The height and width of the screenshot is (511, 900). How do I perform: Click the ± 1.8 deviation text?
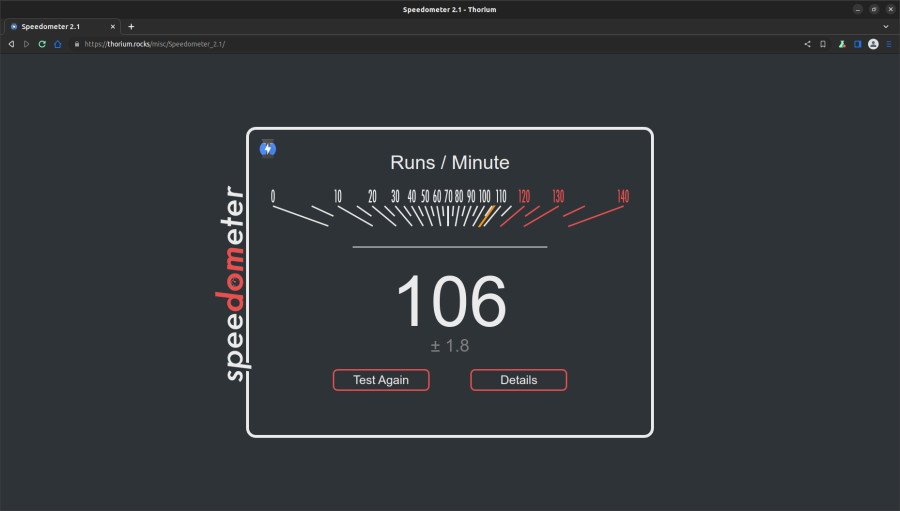point(450,346)
